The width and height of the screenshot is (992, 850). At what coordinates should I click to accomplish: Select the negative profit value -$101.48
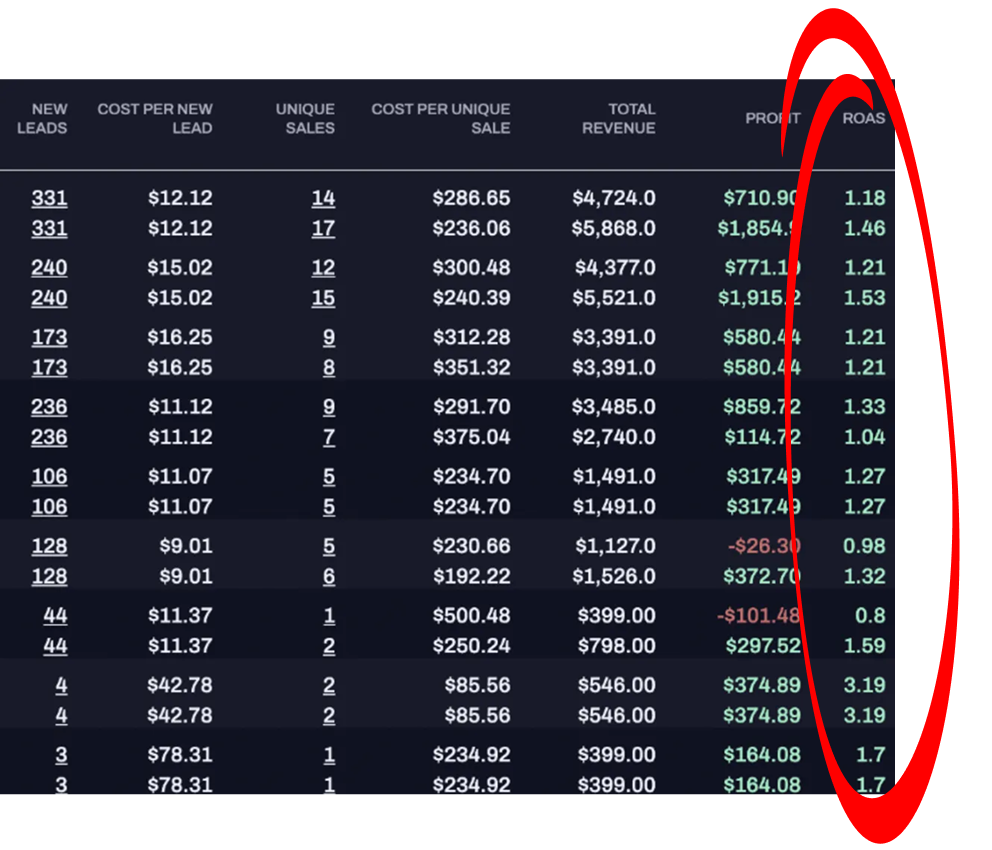(x=758, y=616)
